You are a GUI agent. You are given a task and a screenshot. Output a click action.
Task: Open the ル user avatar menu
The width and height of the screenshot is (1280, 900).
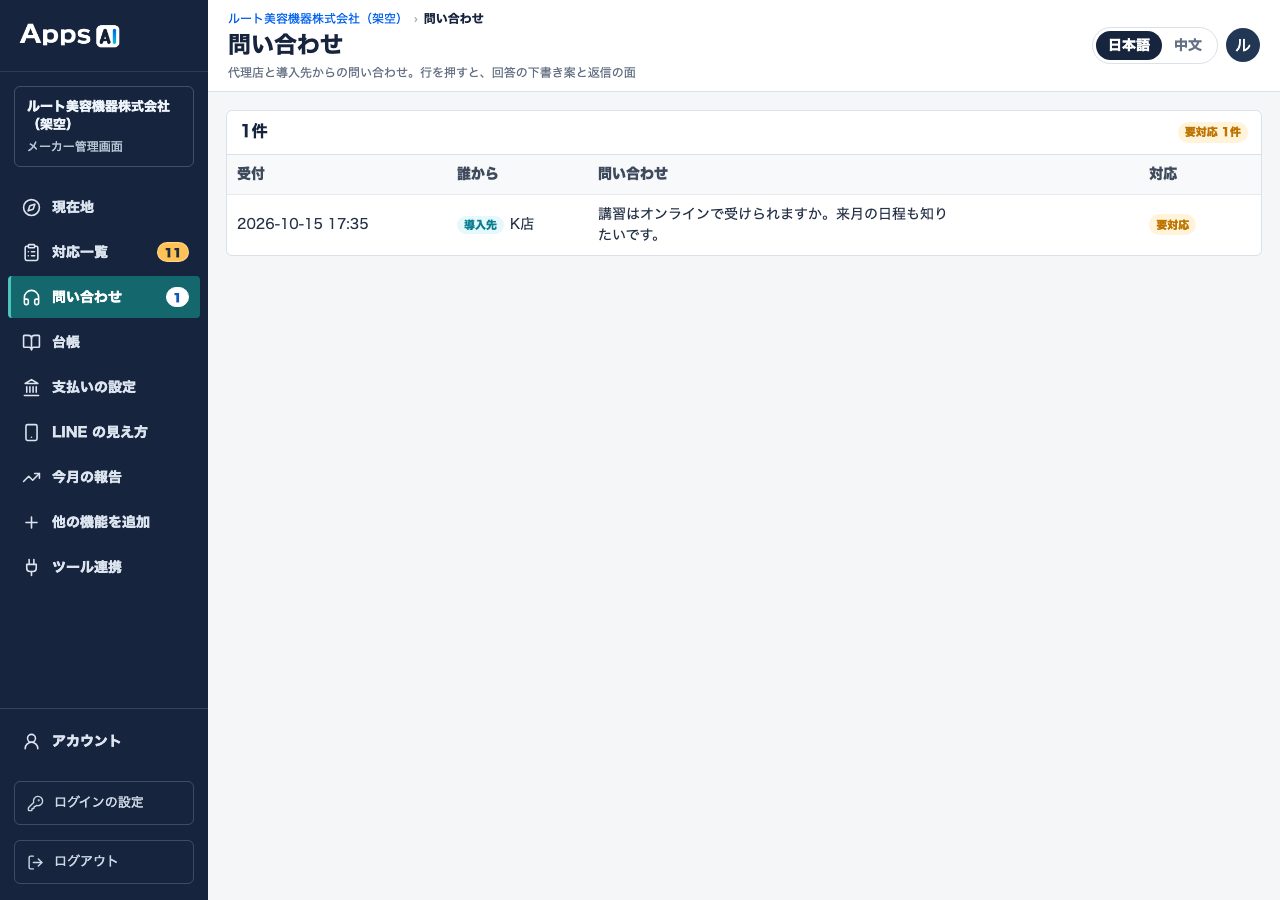point(1243,45)
